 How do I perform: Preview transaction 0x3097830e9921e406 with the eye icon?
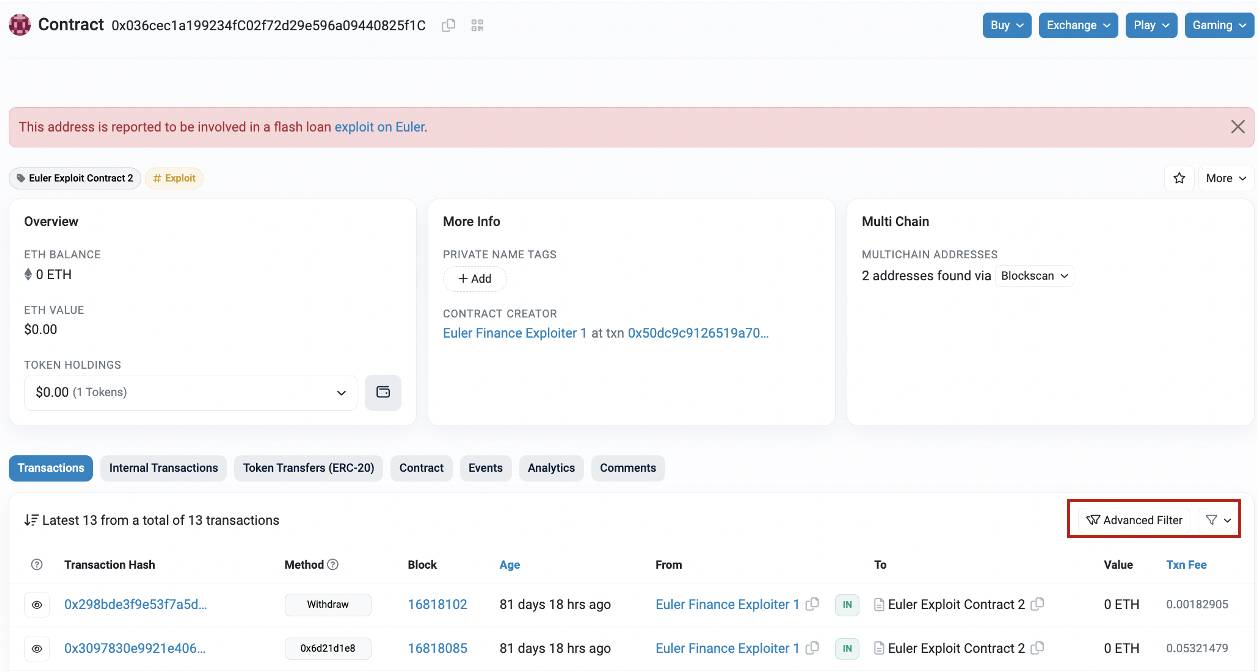click(37, 649)
